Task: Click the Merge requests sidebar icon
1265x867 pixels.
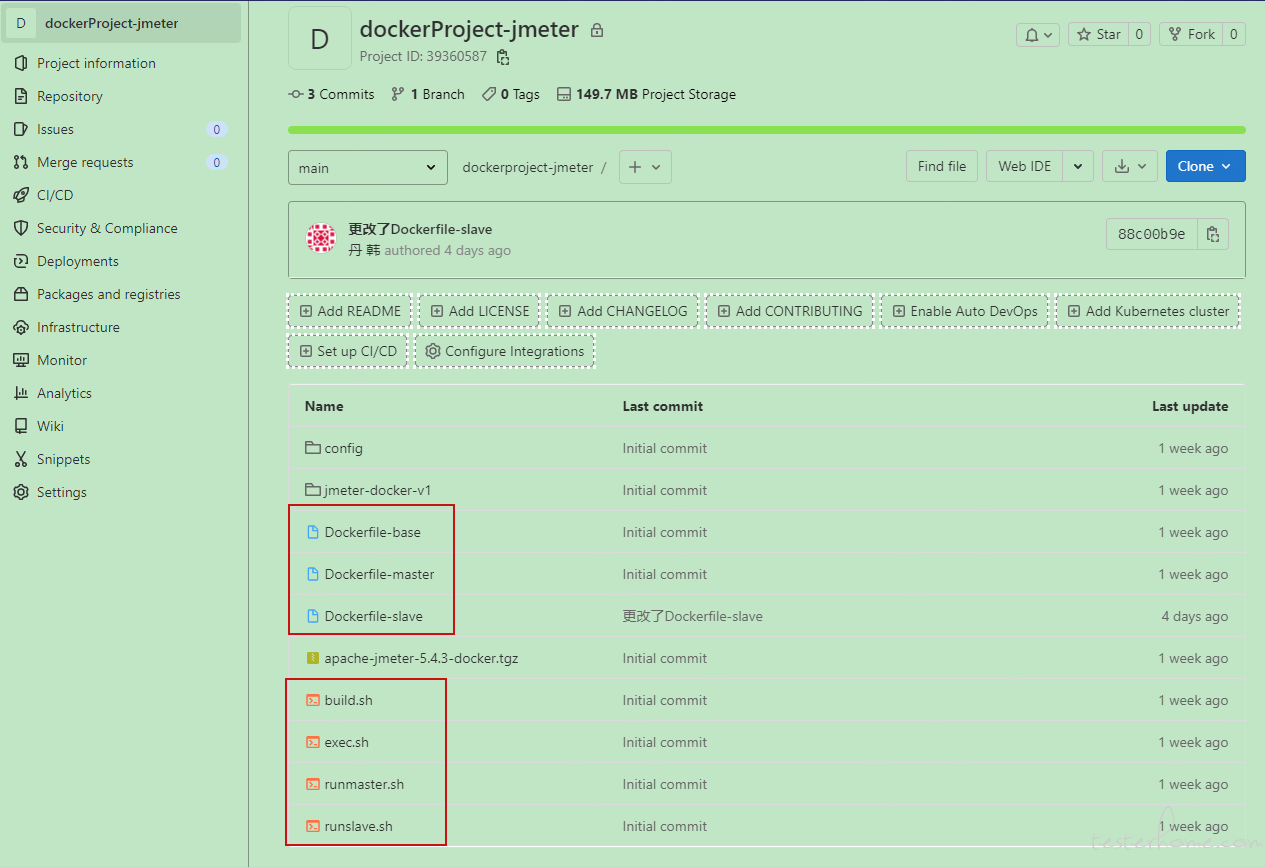Action: tap(20, 162)
